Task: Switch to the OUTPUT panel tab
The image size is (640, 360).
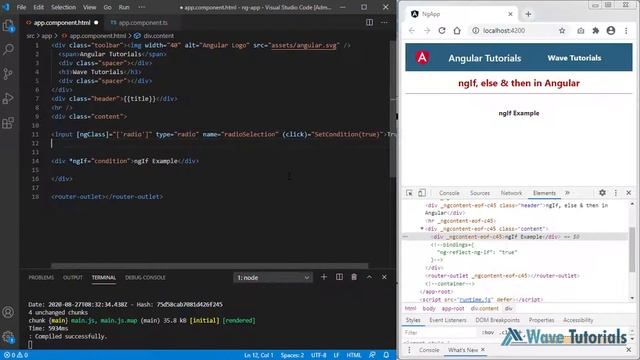Action: (73, 278)
